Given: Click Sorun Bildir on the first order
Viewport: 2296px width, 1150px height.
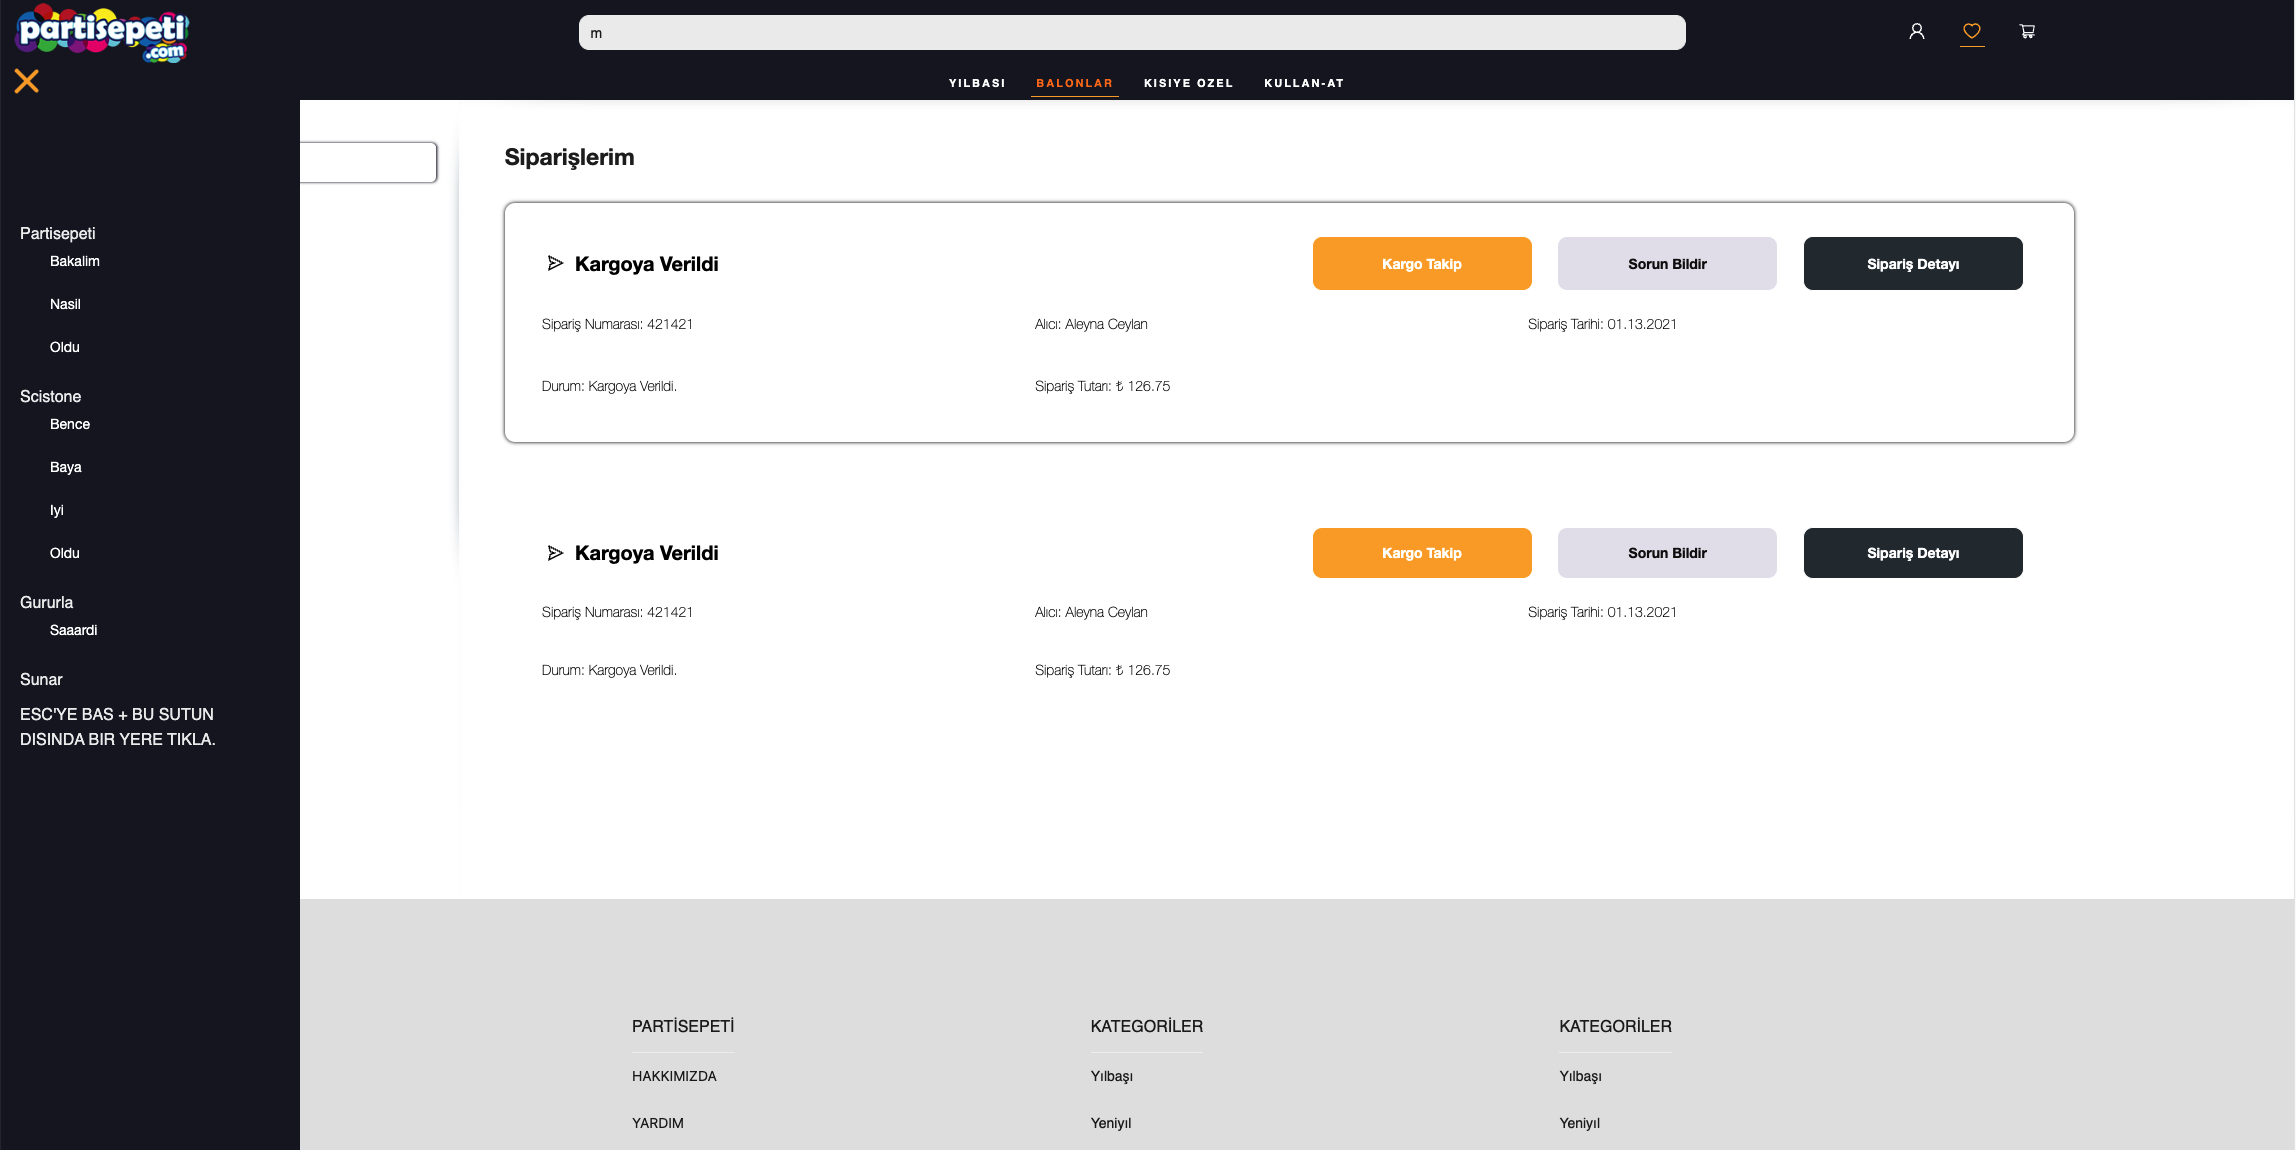Looking at the screenshot, I should pos(1666,263).
